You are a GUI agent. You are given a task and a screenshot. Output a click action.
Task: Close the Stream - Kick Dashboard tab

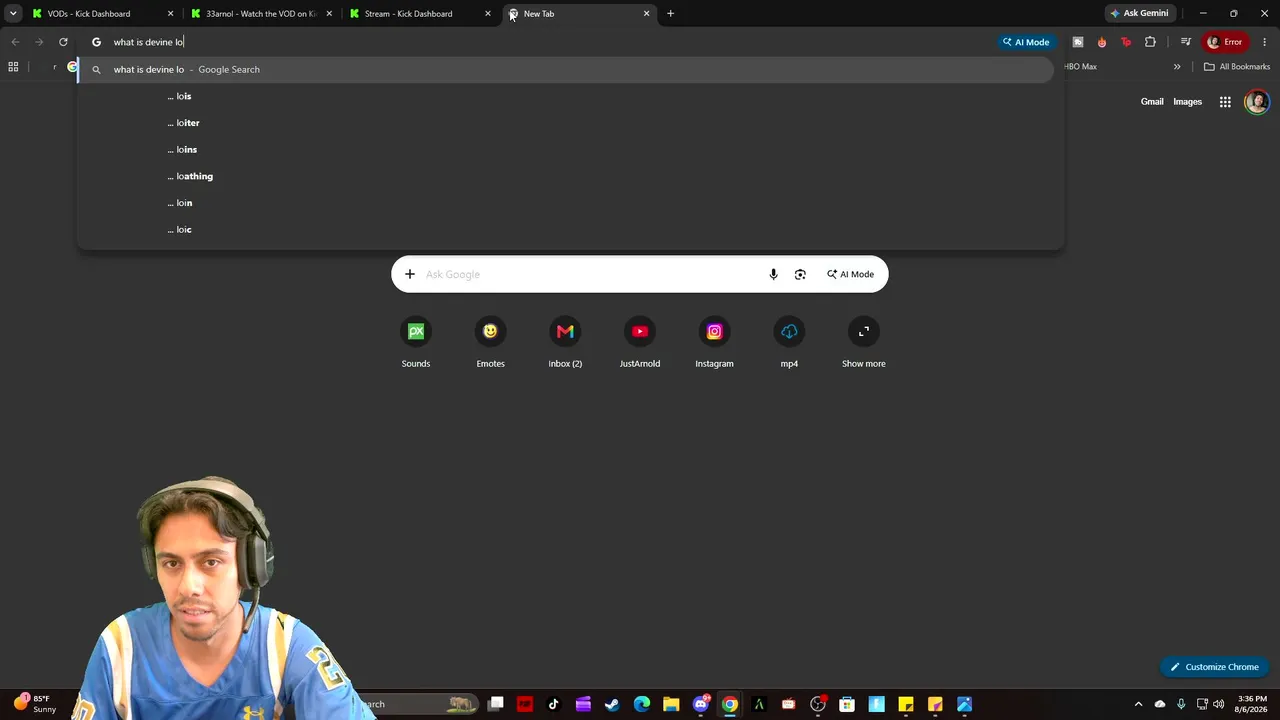[x=488, y=14]
